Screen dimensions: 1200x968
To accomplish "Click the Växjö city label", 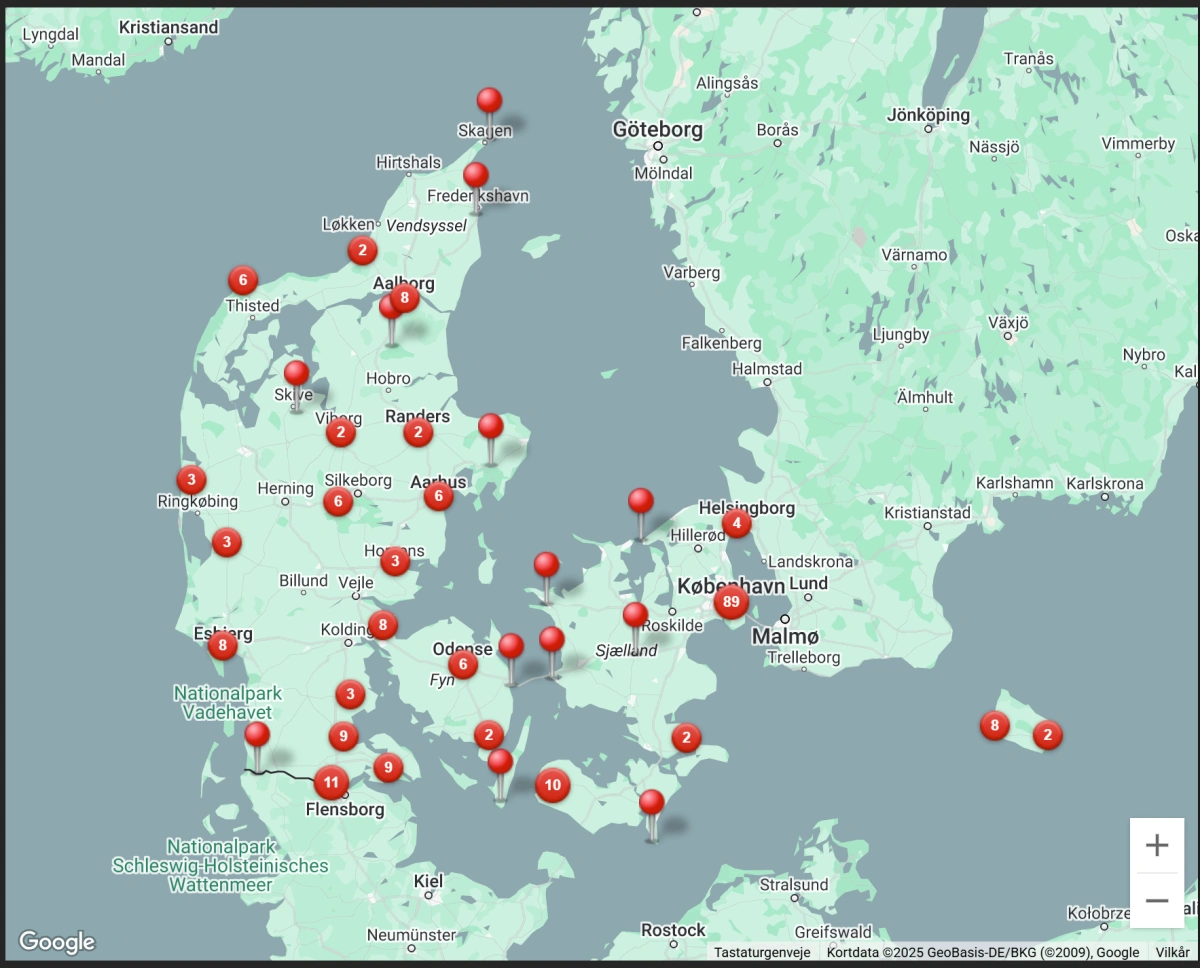I will point(1008,323).
